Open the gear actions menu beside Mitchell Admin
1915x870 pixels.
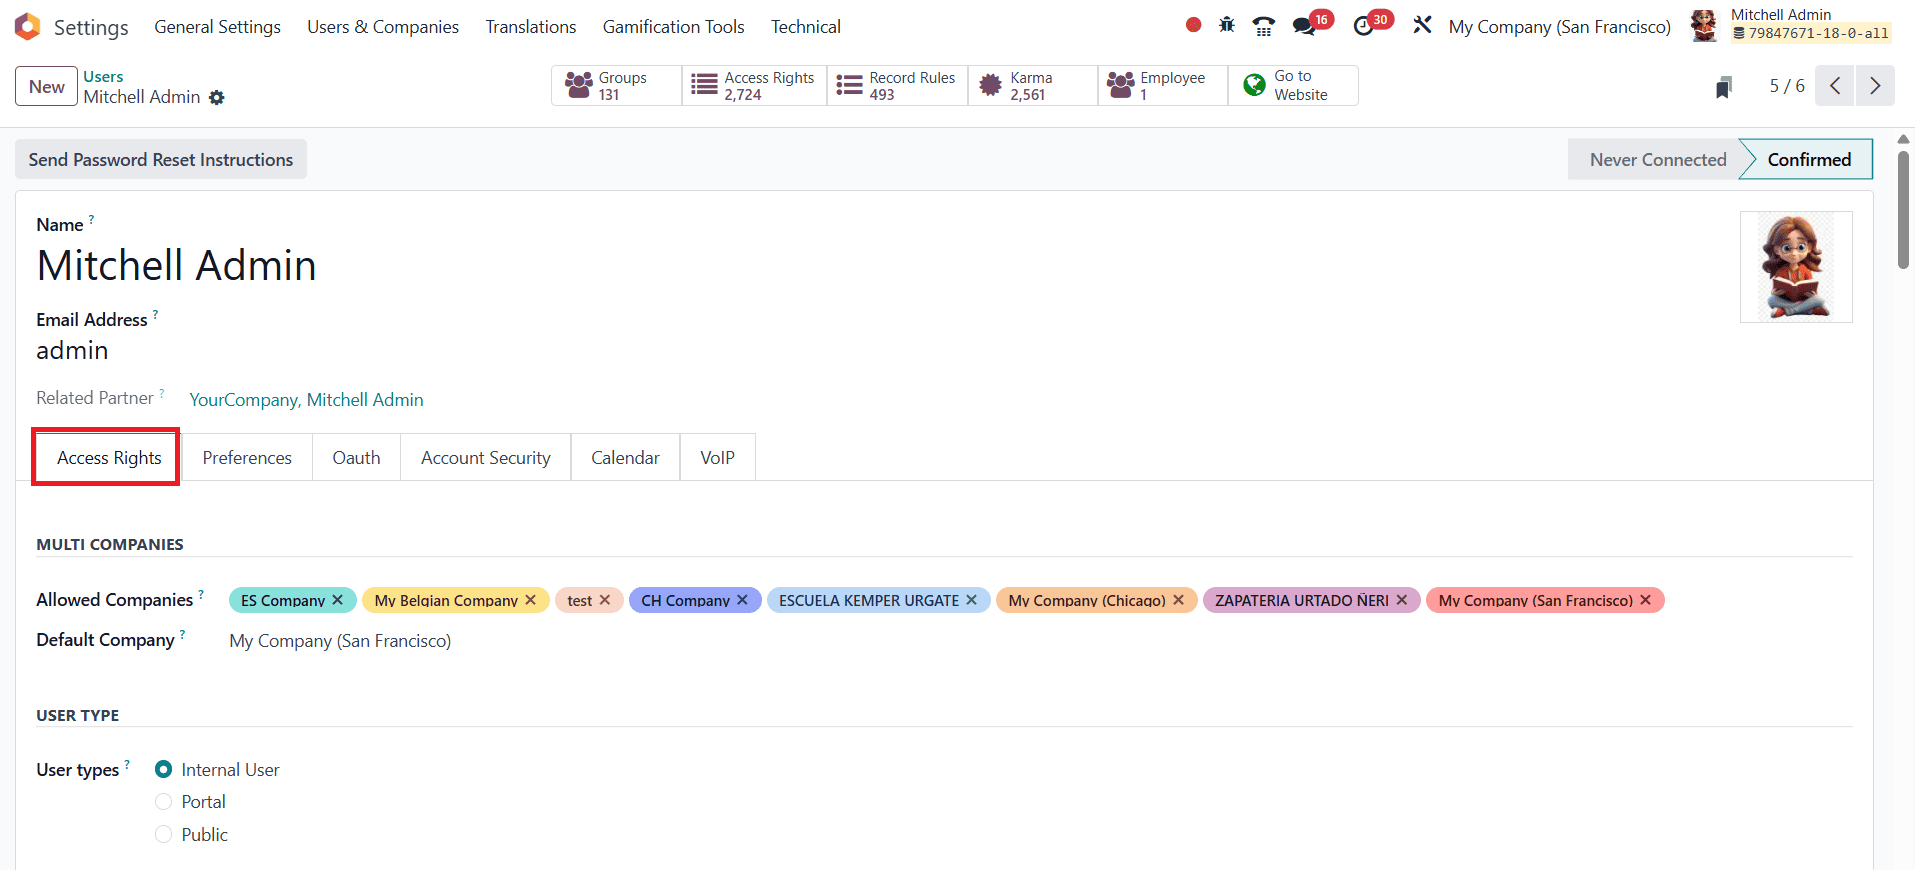click(217, 98)
